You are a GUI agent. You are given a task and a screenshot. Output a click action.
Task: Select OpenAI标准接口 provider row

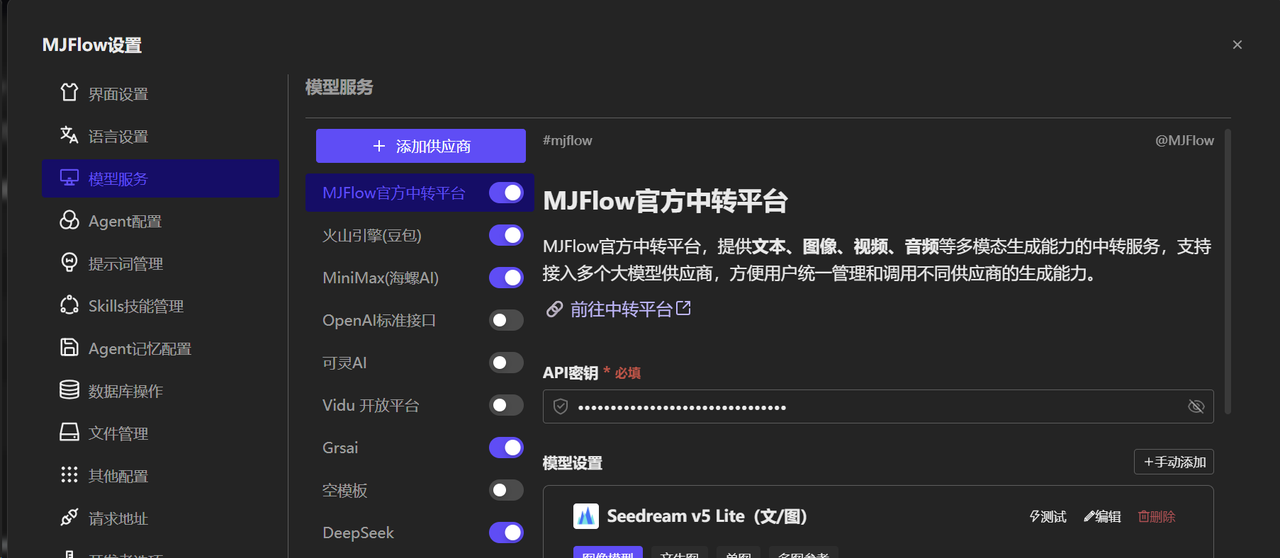pyautogui.click(x=420, y=320)
